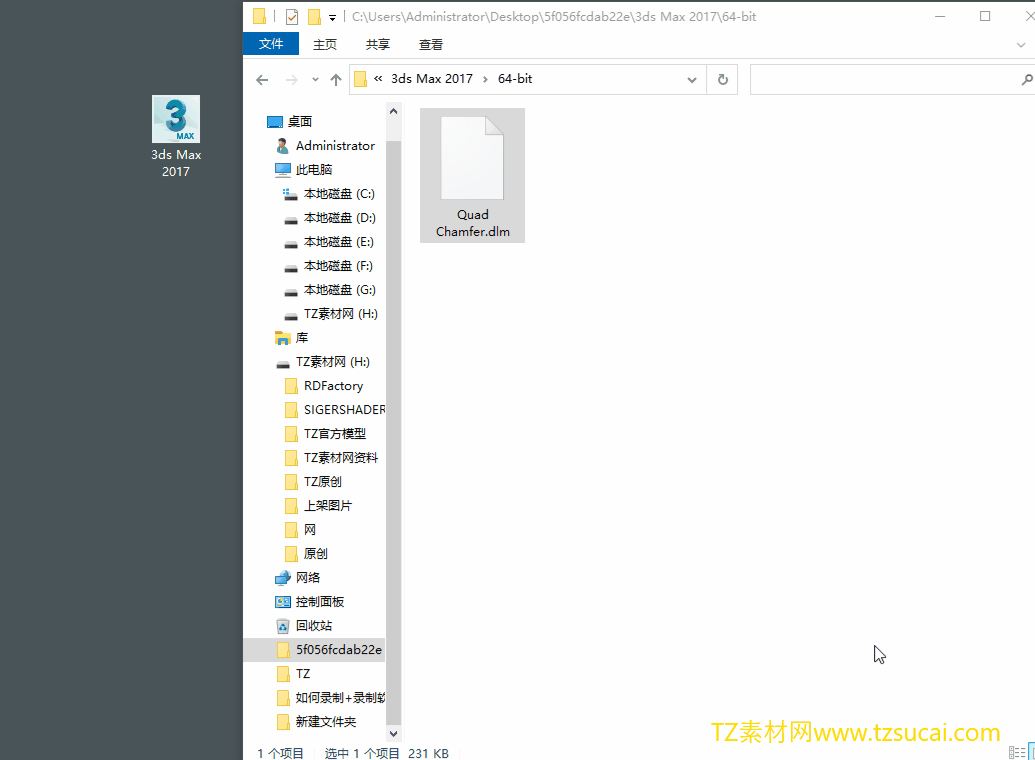The width and height of the screenshot is (1035, 760).
Task: Select the 5f056fcdab22e folder
Action: click(x=339, y=650)
